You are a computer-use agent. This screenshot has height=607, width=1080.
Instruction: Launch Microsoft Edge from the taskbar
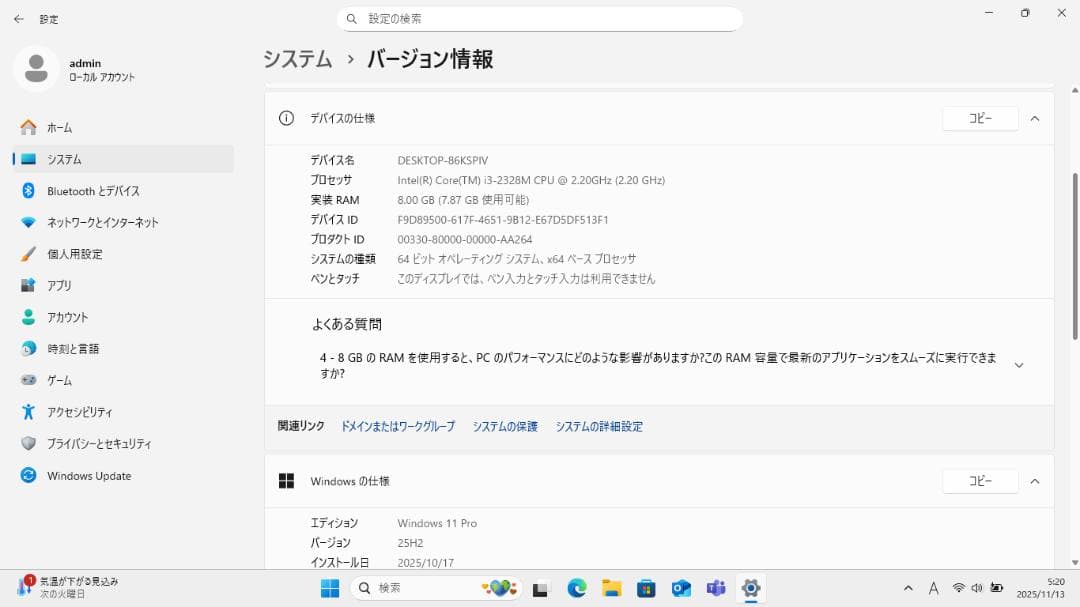click(577, 588)
